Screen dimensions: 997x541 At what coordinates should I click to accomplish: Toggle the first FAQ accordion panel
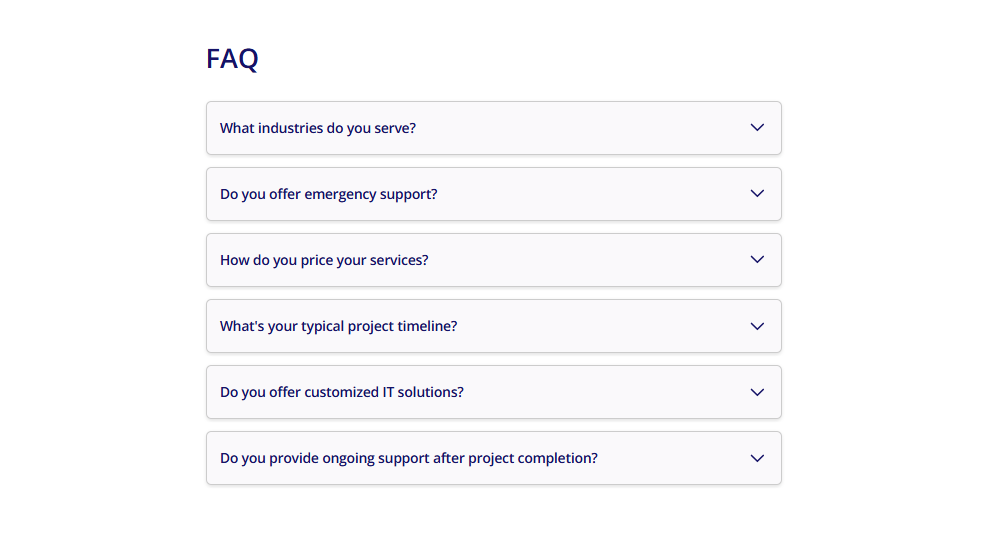pos(493,128)
